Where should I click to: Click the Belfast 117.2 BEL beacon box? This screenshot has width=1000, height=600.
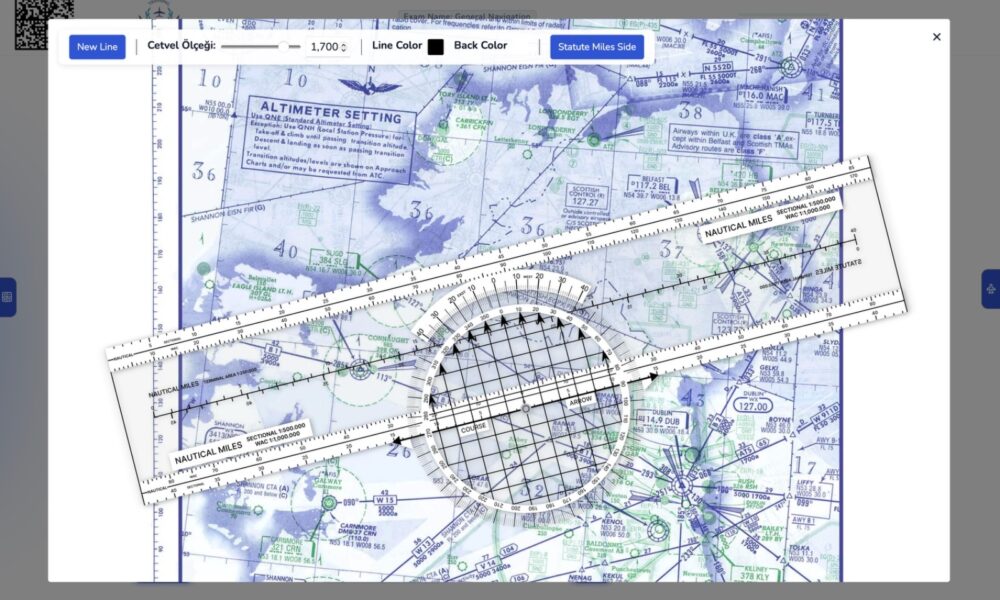tap(651, 185)
